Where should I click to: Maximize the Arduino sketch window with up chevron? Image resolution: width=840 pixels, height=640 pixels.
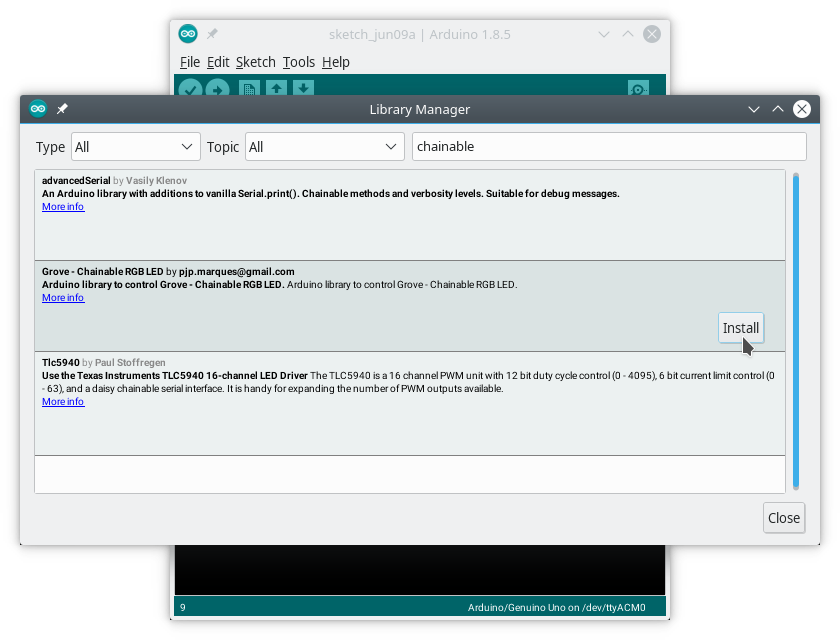(x=628, y=34)
